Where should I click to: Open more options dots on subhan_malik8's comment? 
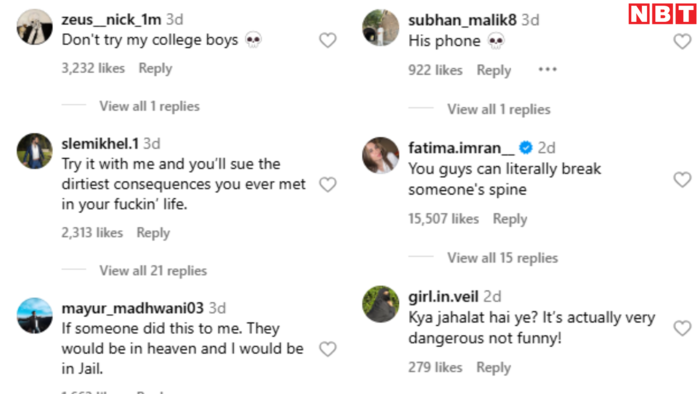click(547, 70)
